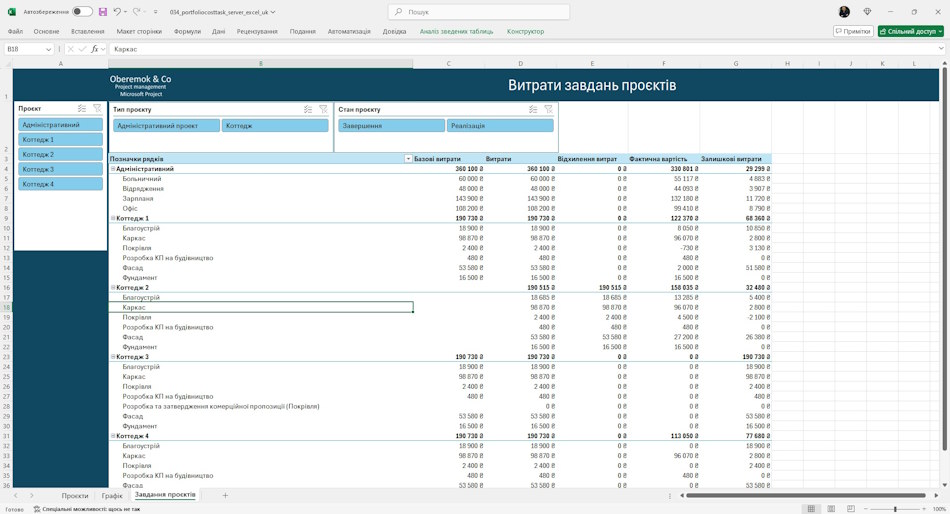Click the Примітки button

(x=853, y=31)
